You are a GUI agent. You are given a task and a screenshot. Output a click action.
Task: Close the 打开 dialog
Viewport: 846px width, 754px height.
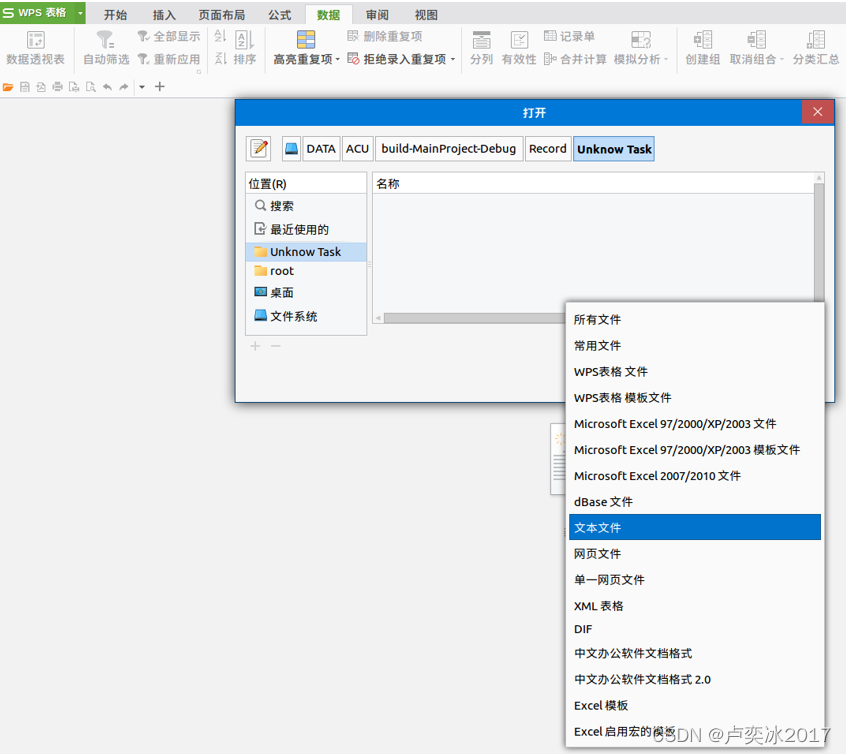[x=818, y=112]
